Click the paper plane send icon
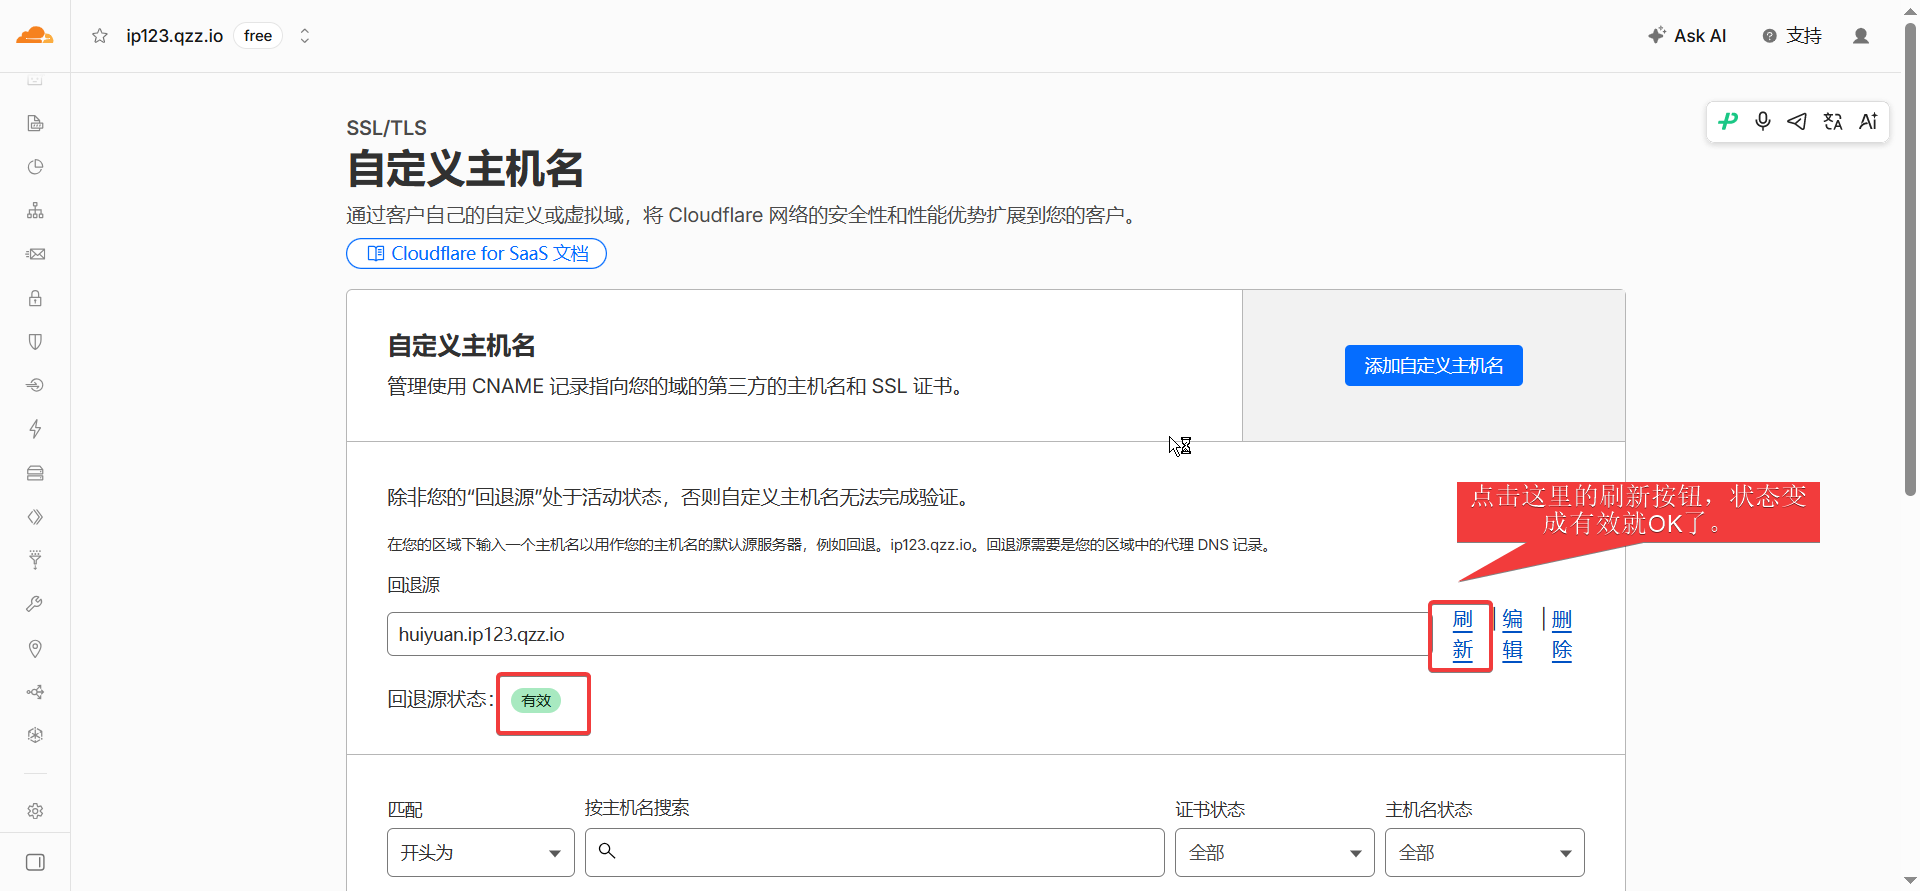1920x891 pixels. coord(1797,121)
